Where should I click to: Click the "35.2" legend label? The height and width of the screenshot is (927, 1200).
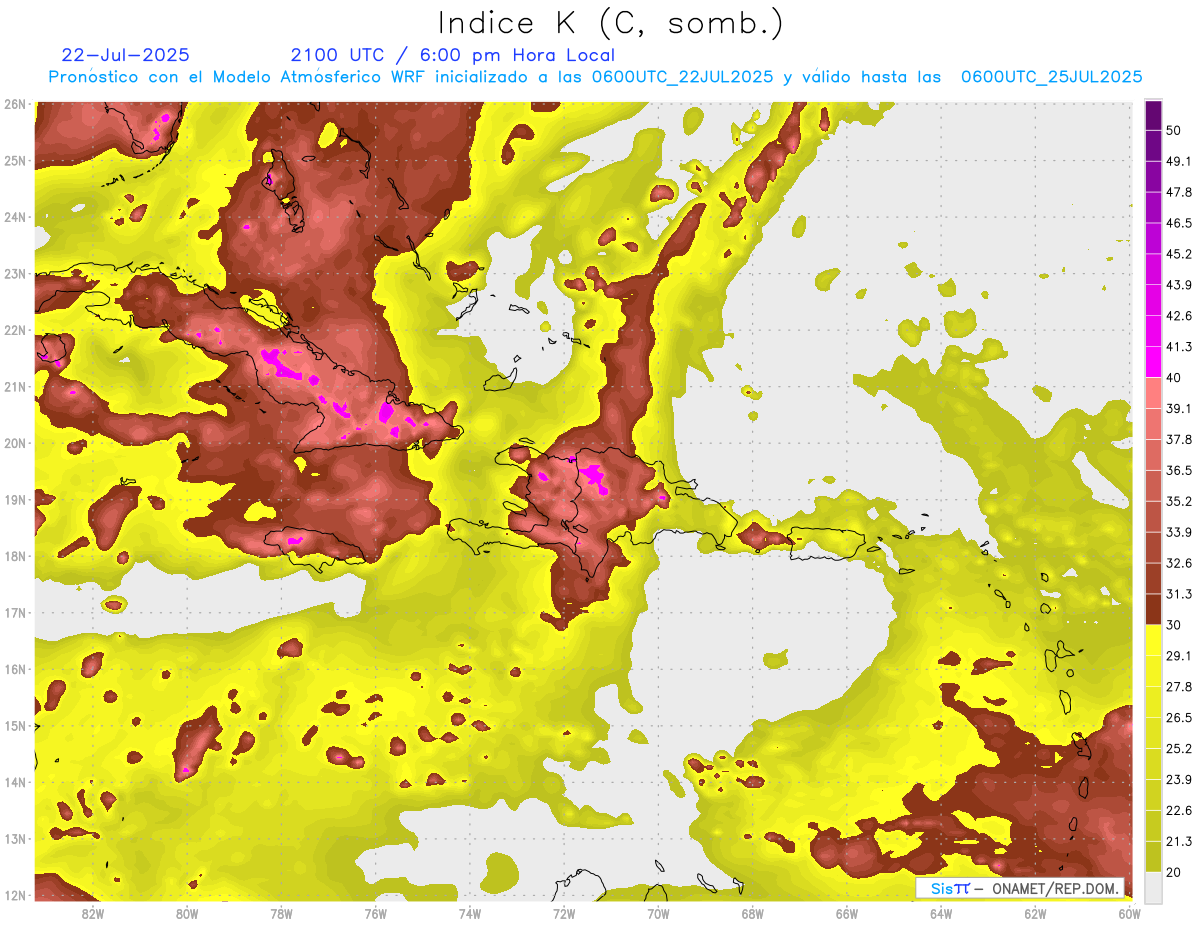(1178, 501)
